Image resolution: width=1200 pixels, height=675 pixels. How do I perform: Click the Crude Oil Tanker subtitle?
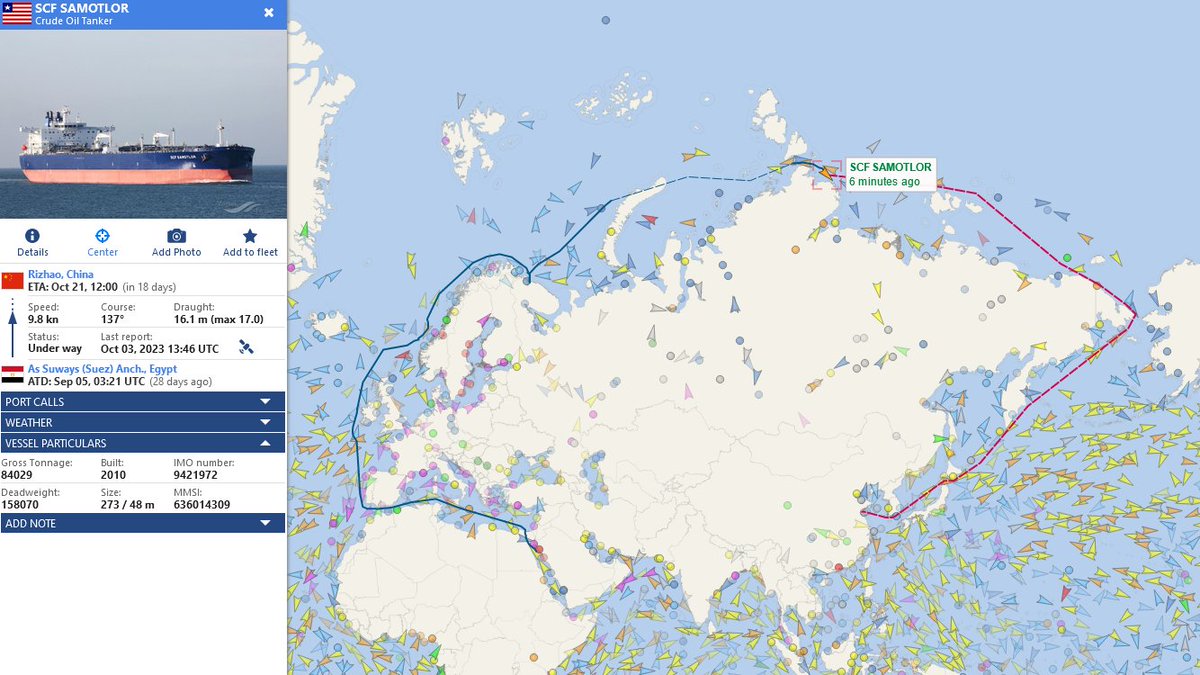click(72, 20)
